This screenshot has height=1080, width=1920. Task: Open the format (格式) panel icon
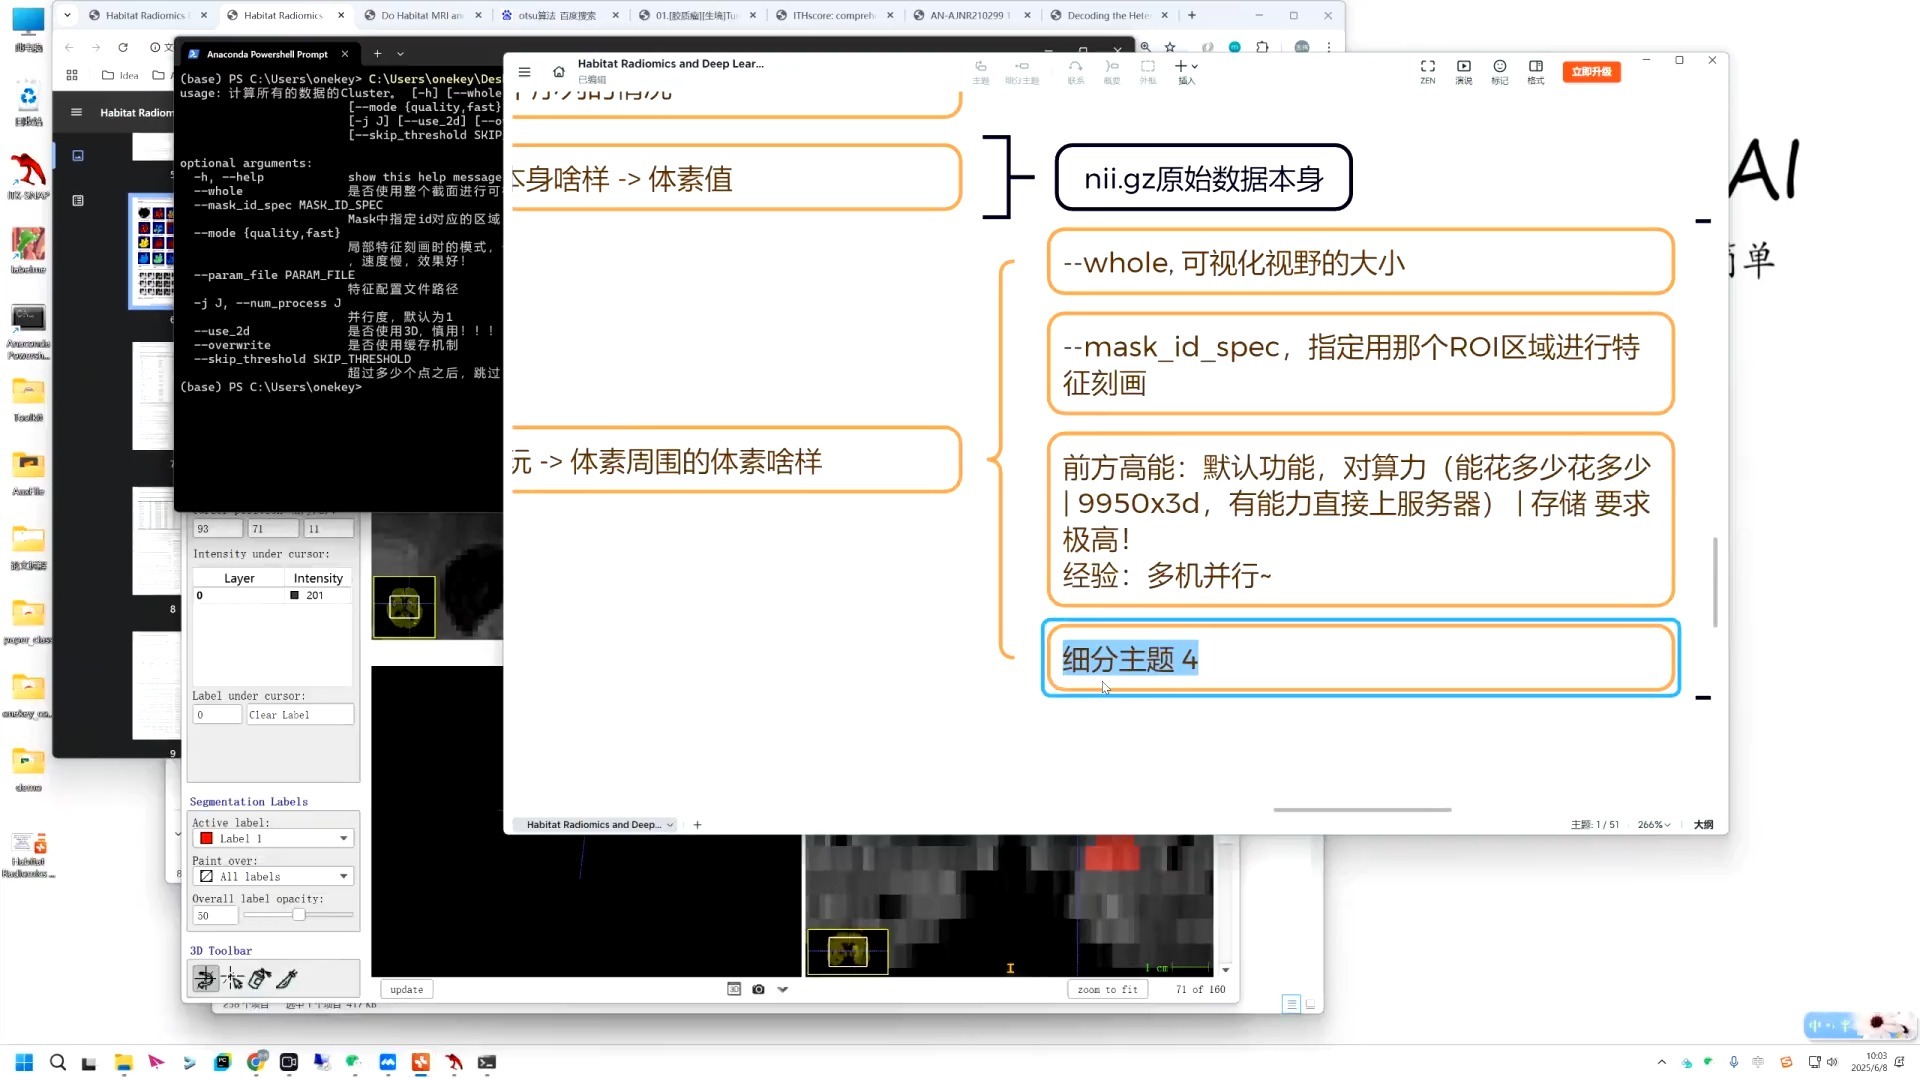(1536, 72)
